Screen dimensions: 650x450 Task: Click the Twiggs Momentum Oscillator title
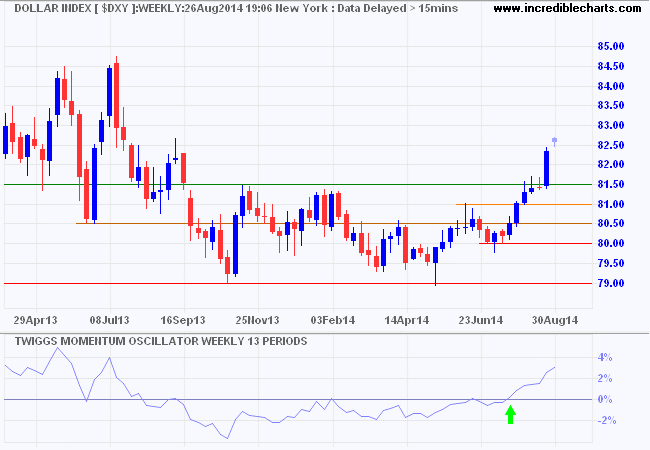161,341
